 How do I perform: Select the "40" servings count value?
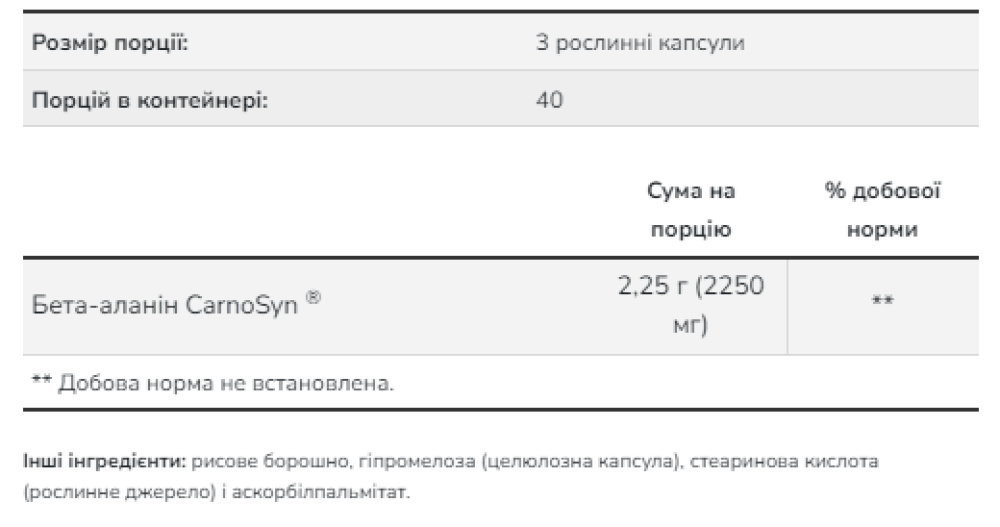pyautogui.click(x=550, y=100)
